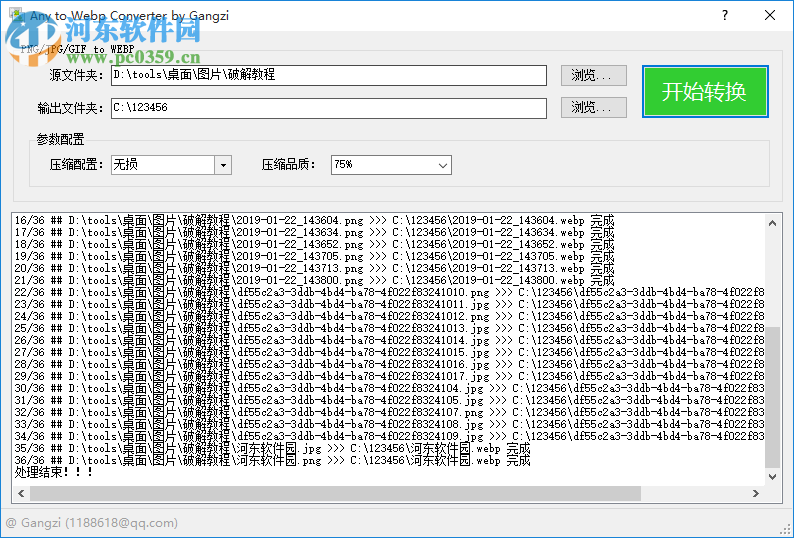This screenshot has width=794, height=538.
Task: Click the 处理结束!!! finished message
Action: pyautogui.click(x=54, y=472)
